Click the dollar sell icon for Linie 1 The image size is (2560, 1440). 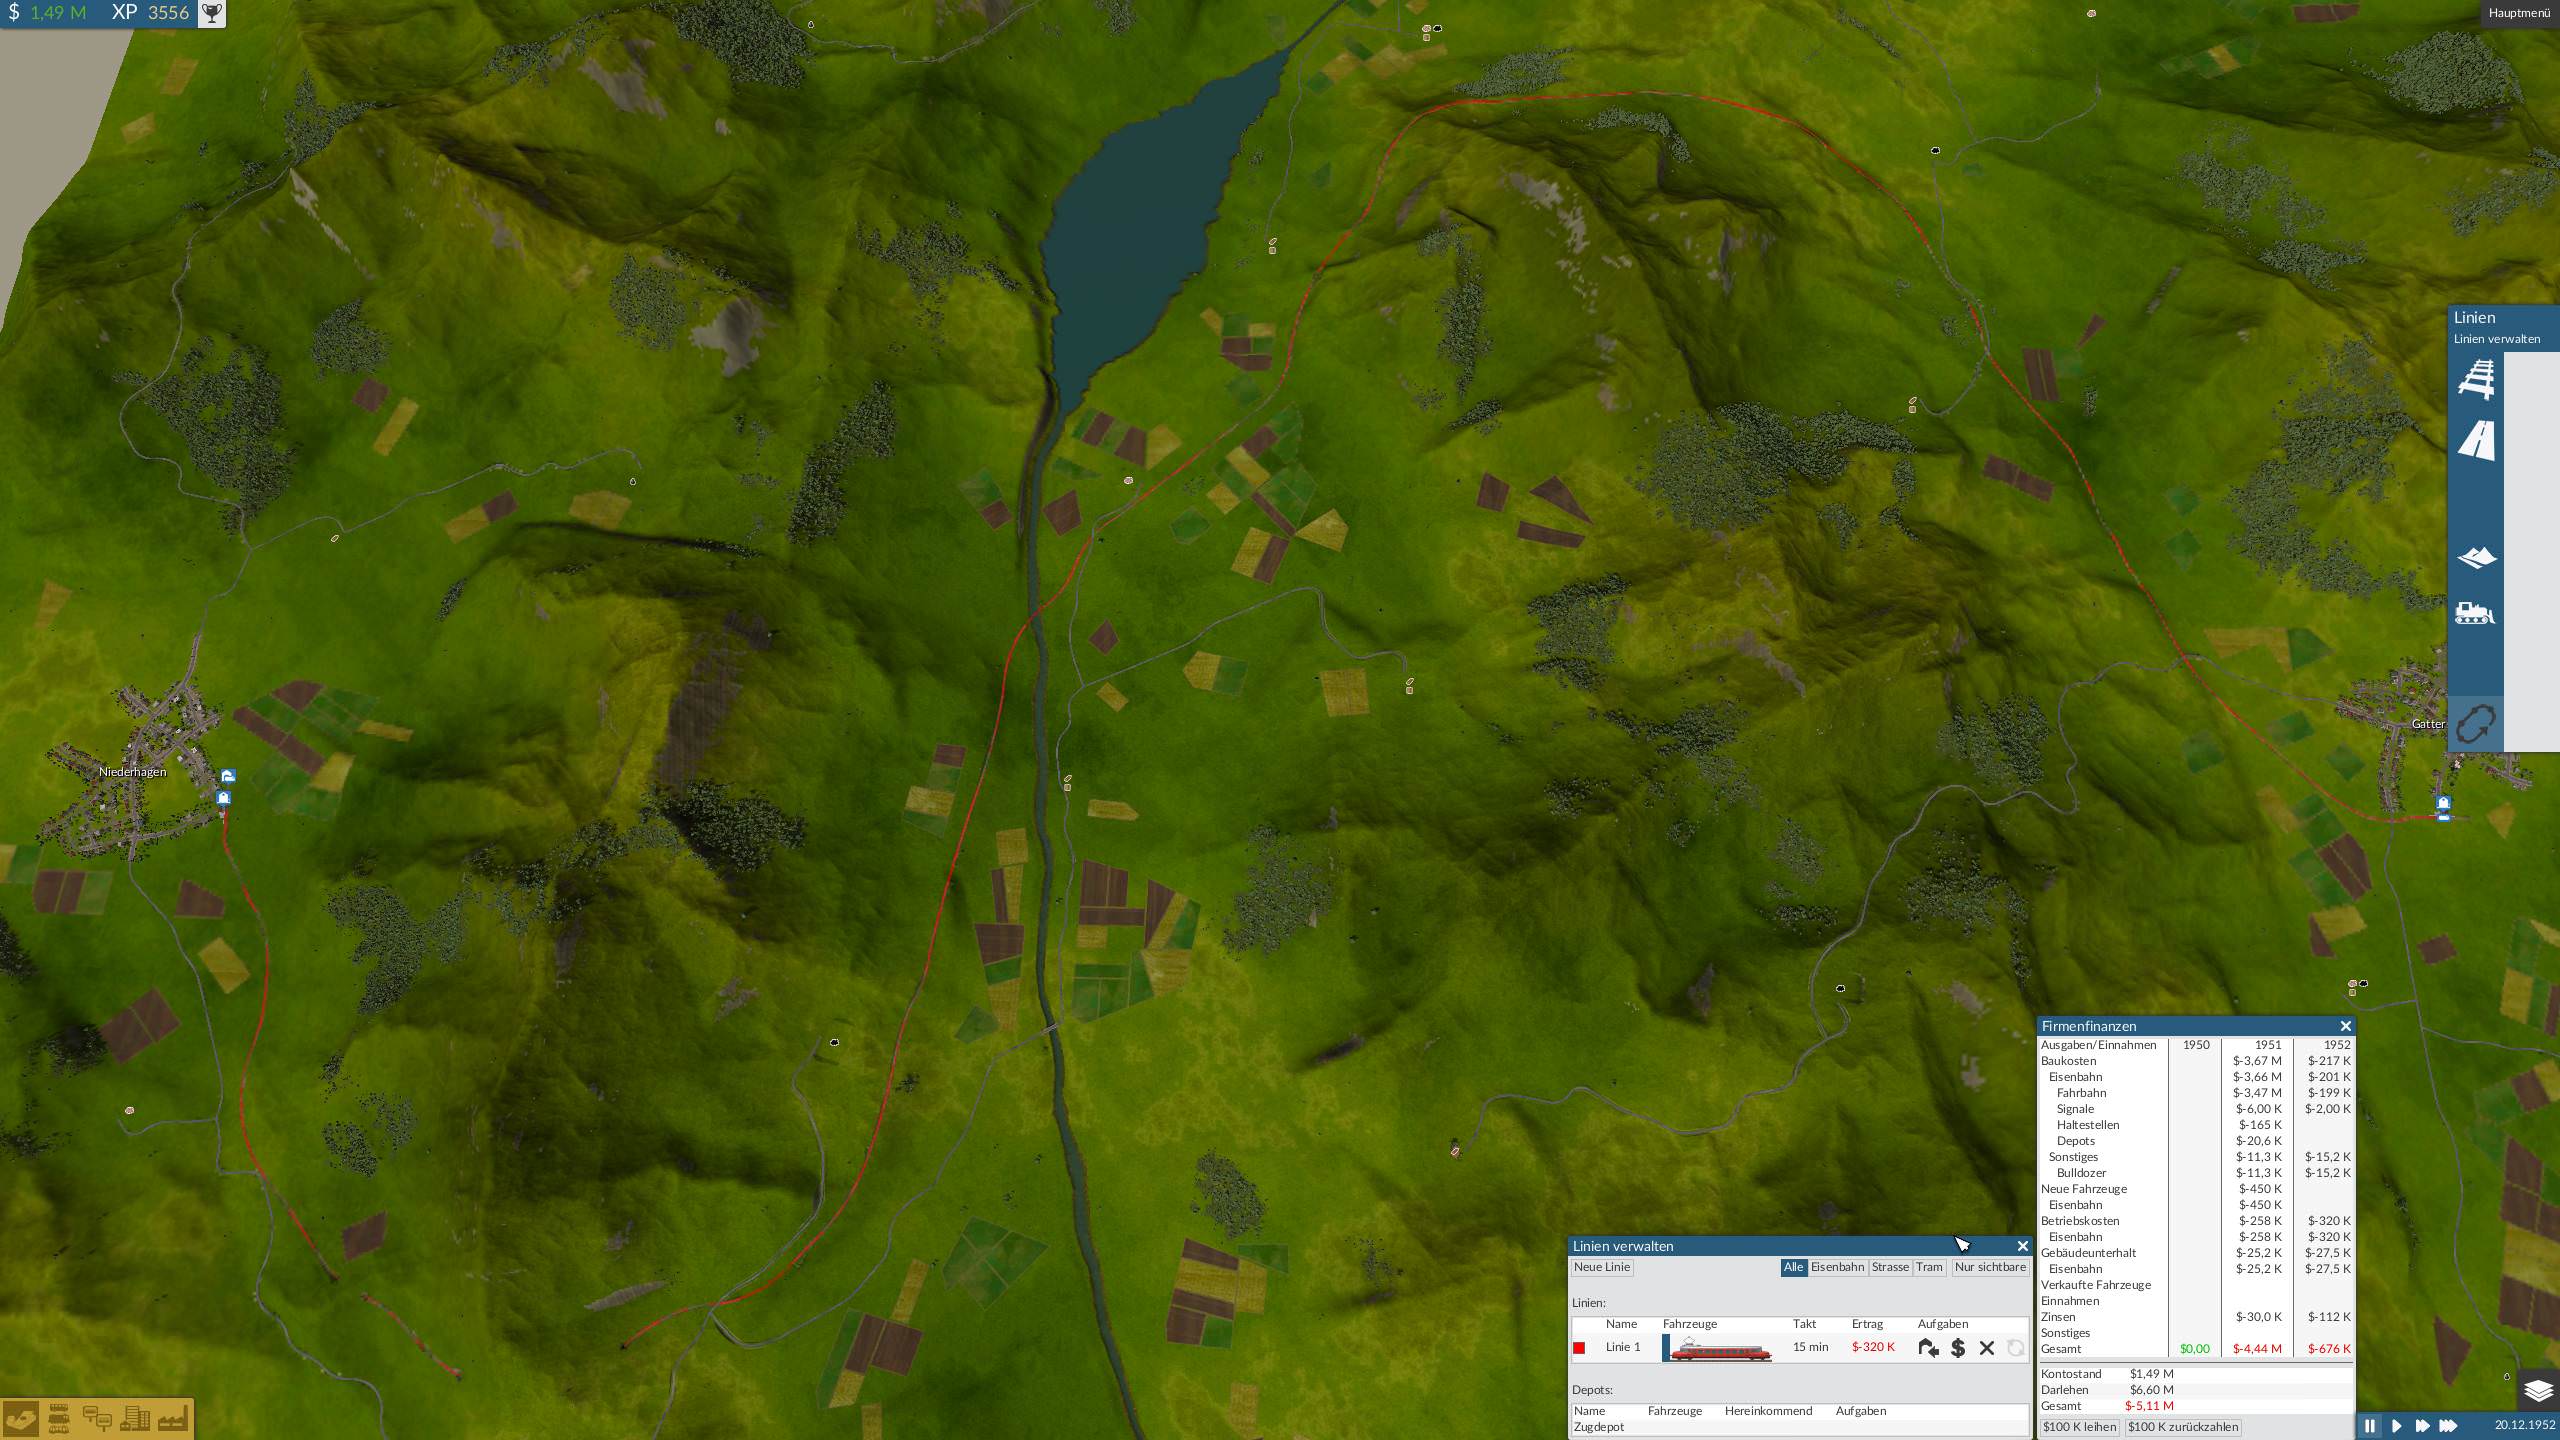tap(1958, 1348)
